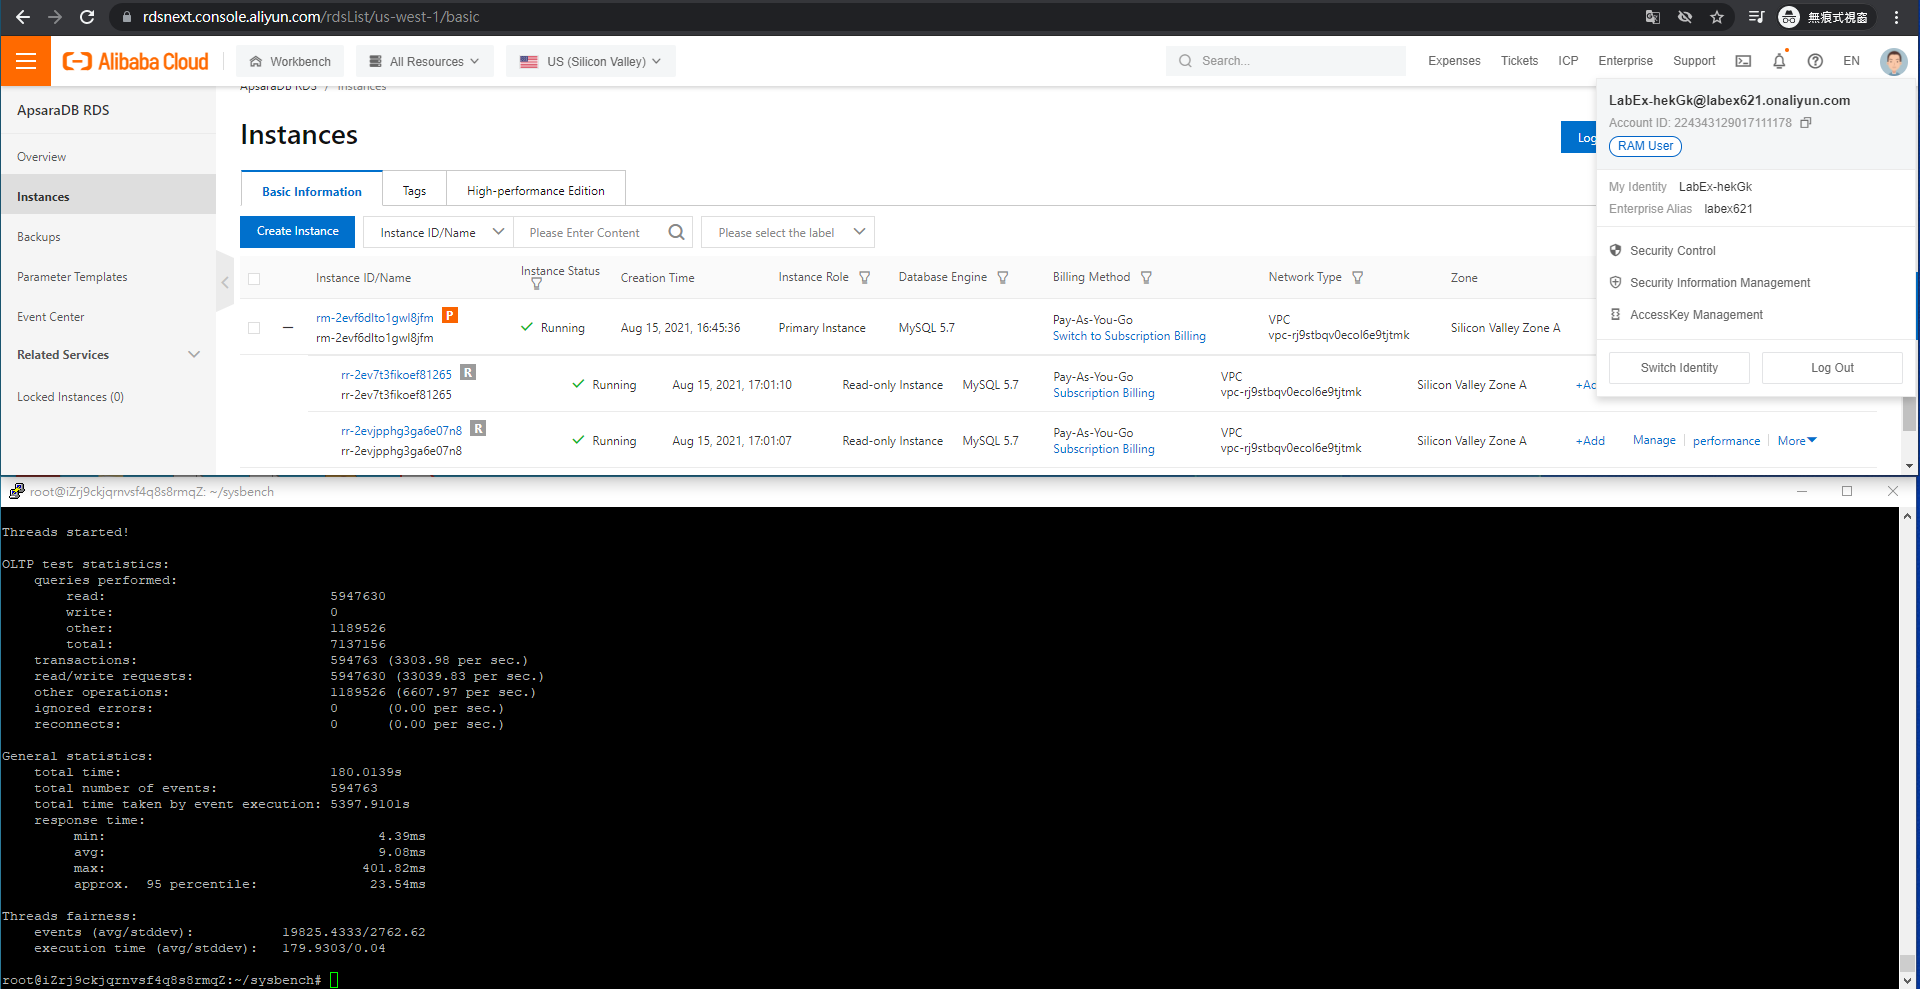Viewport: 1920px width, 989px height.
Task: Click the Please Enter Content search field
Action: (x=590, y=232)
